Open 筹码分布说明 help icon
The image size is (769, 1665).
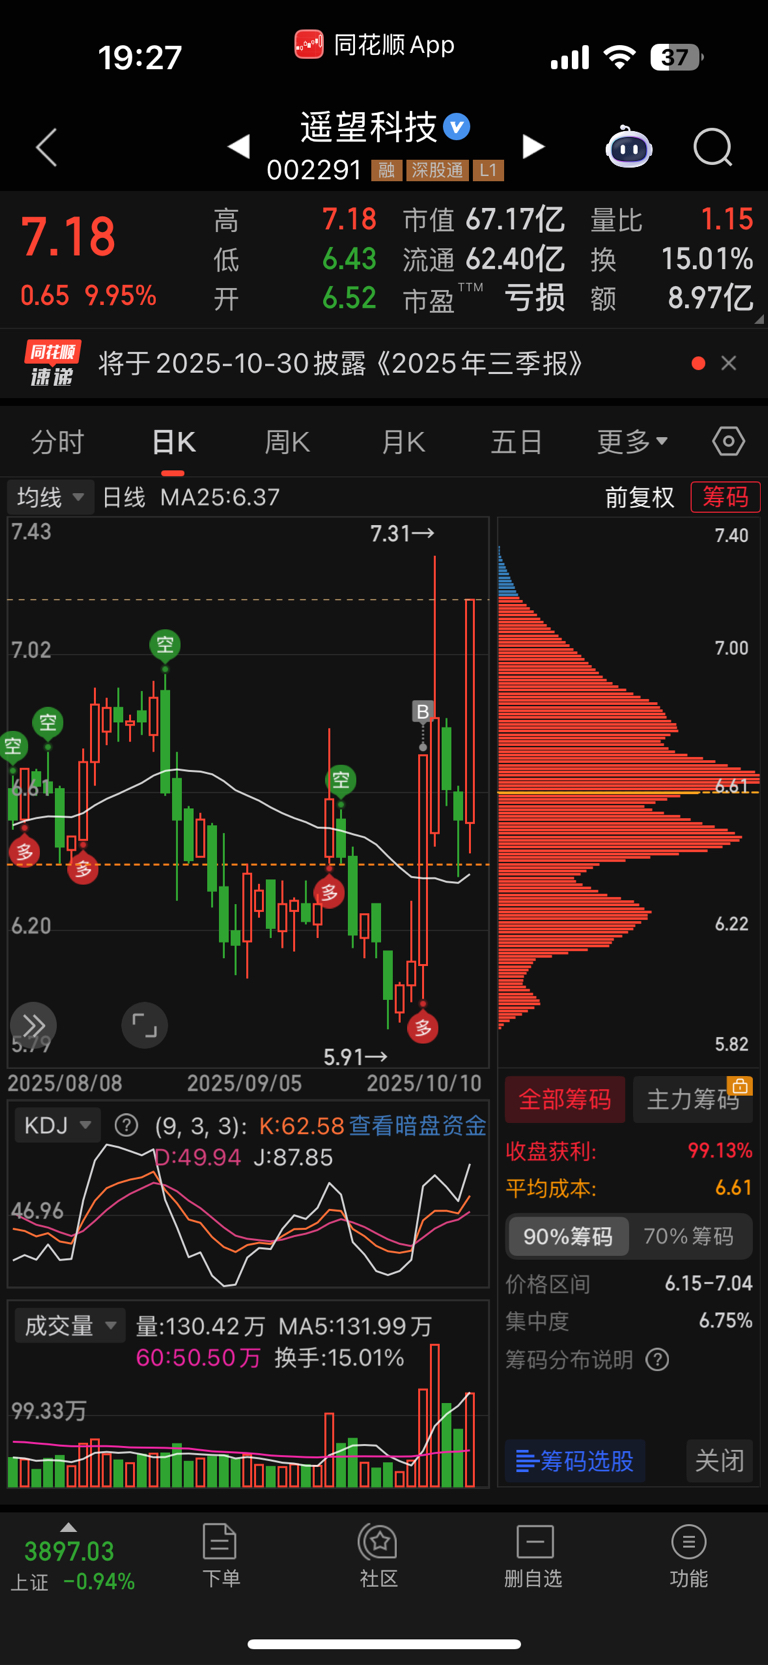(x=657, y=1360)
